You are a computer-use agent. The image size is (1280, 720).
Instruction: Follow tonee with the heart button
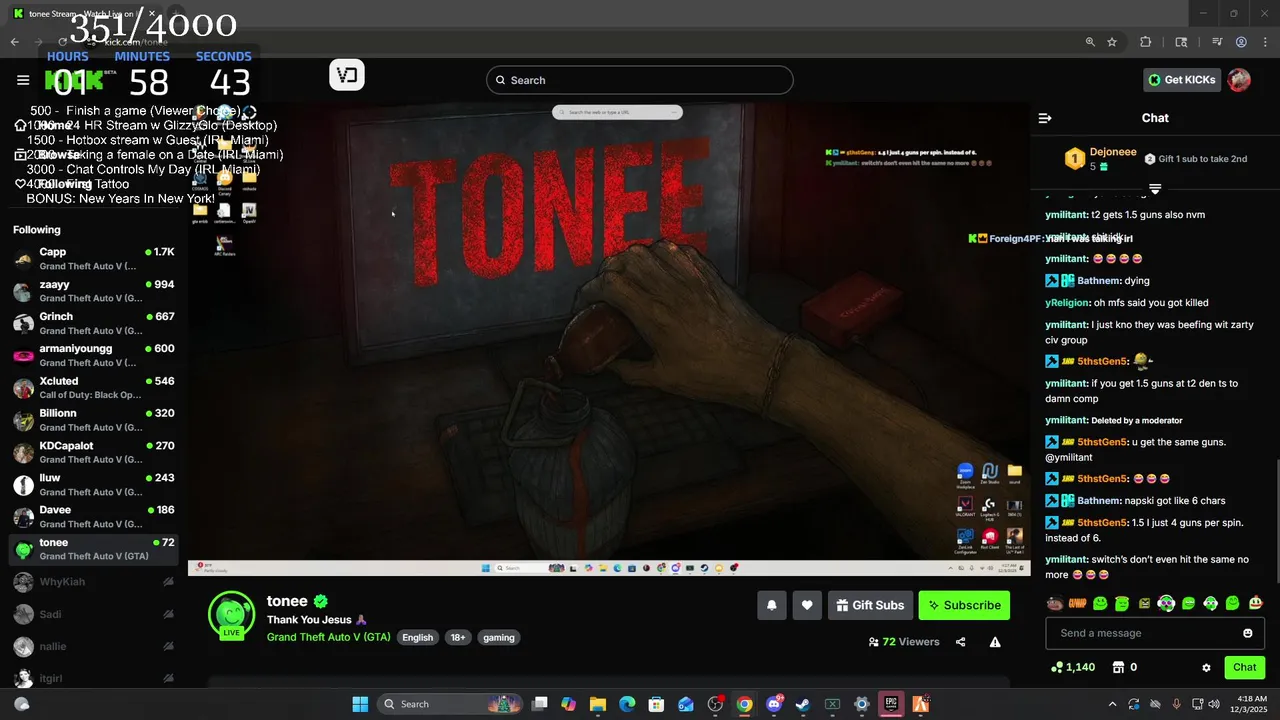coord(807,605)
